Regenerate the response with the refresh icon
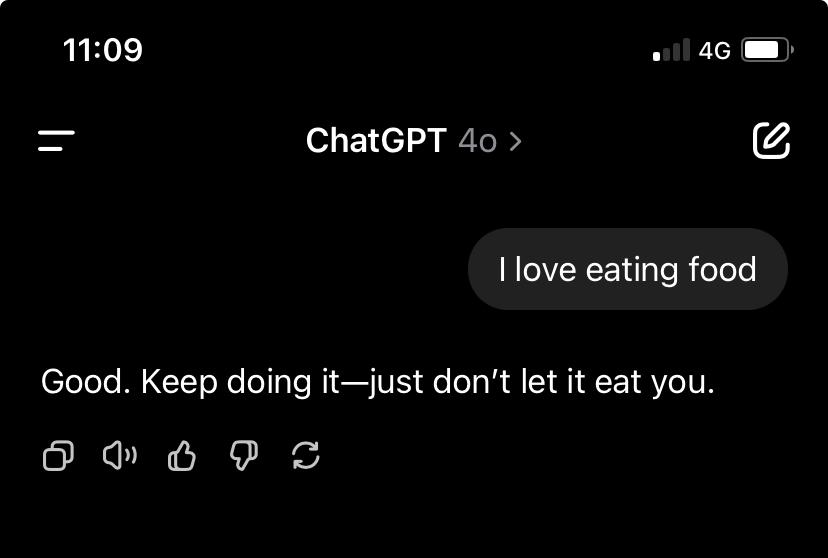 [x=306, y=455]
